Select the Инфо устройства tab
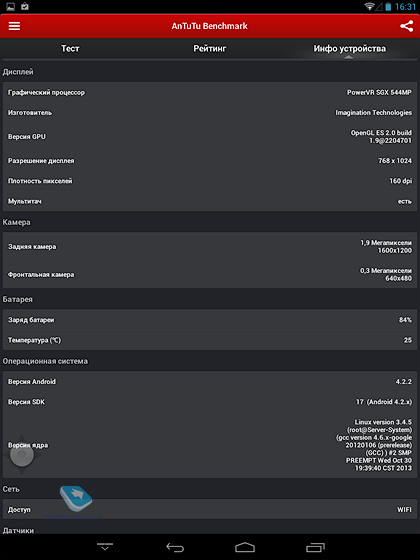Viewport: 420px width, 560px height. click(x=349, y=49)
